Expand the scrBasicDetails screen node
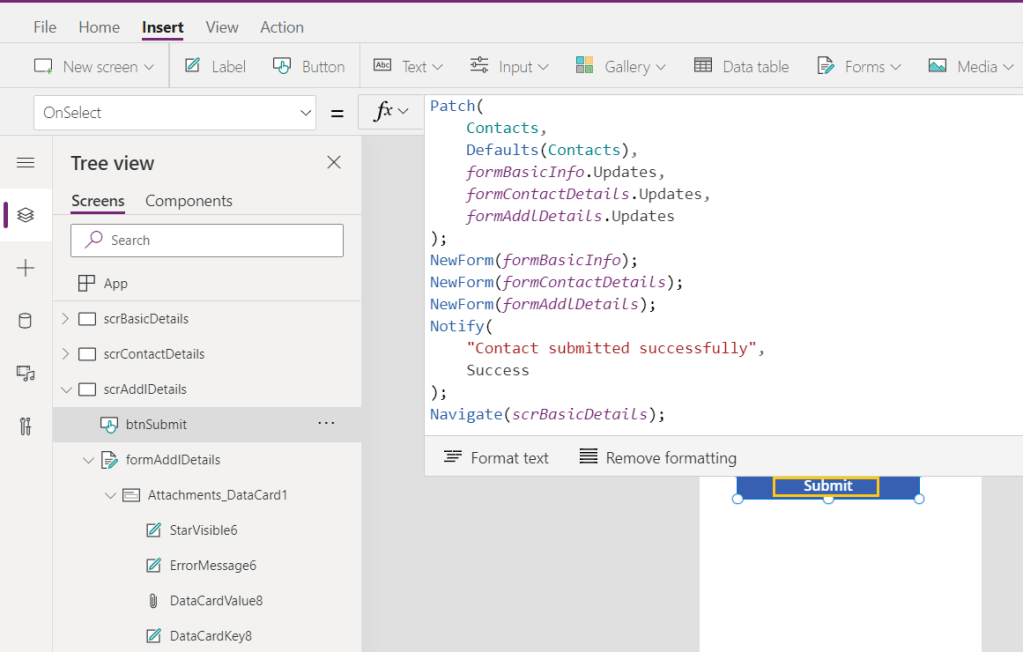Image resolution: width=1023 pixels, height=652 pixels. (66, 319)
